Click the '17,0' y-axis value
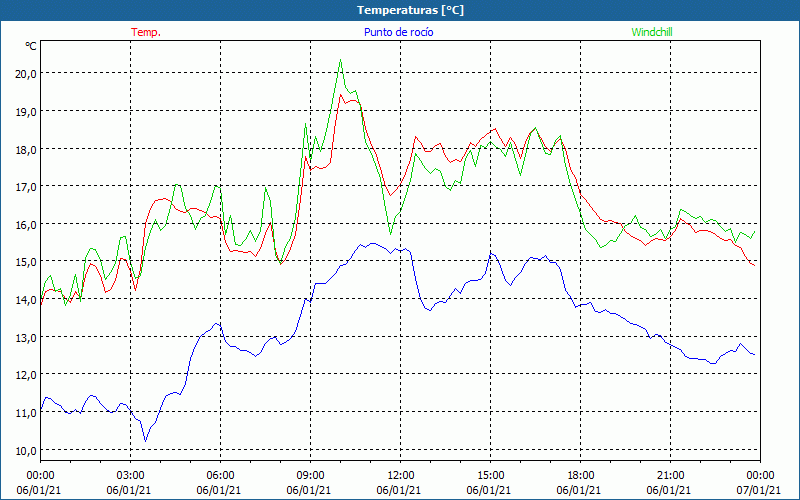 coord(26,187)
